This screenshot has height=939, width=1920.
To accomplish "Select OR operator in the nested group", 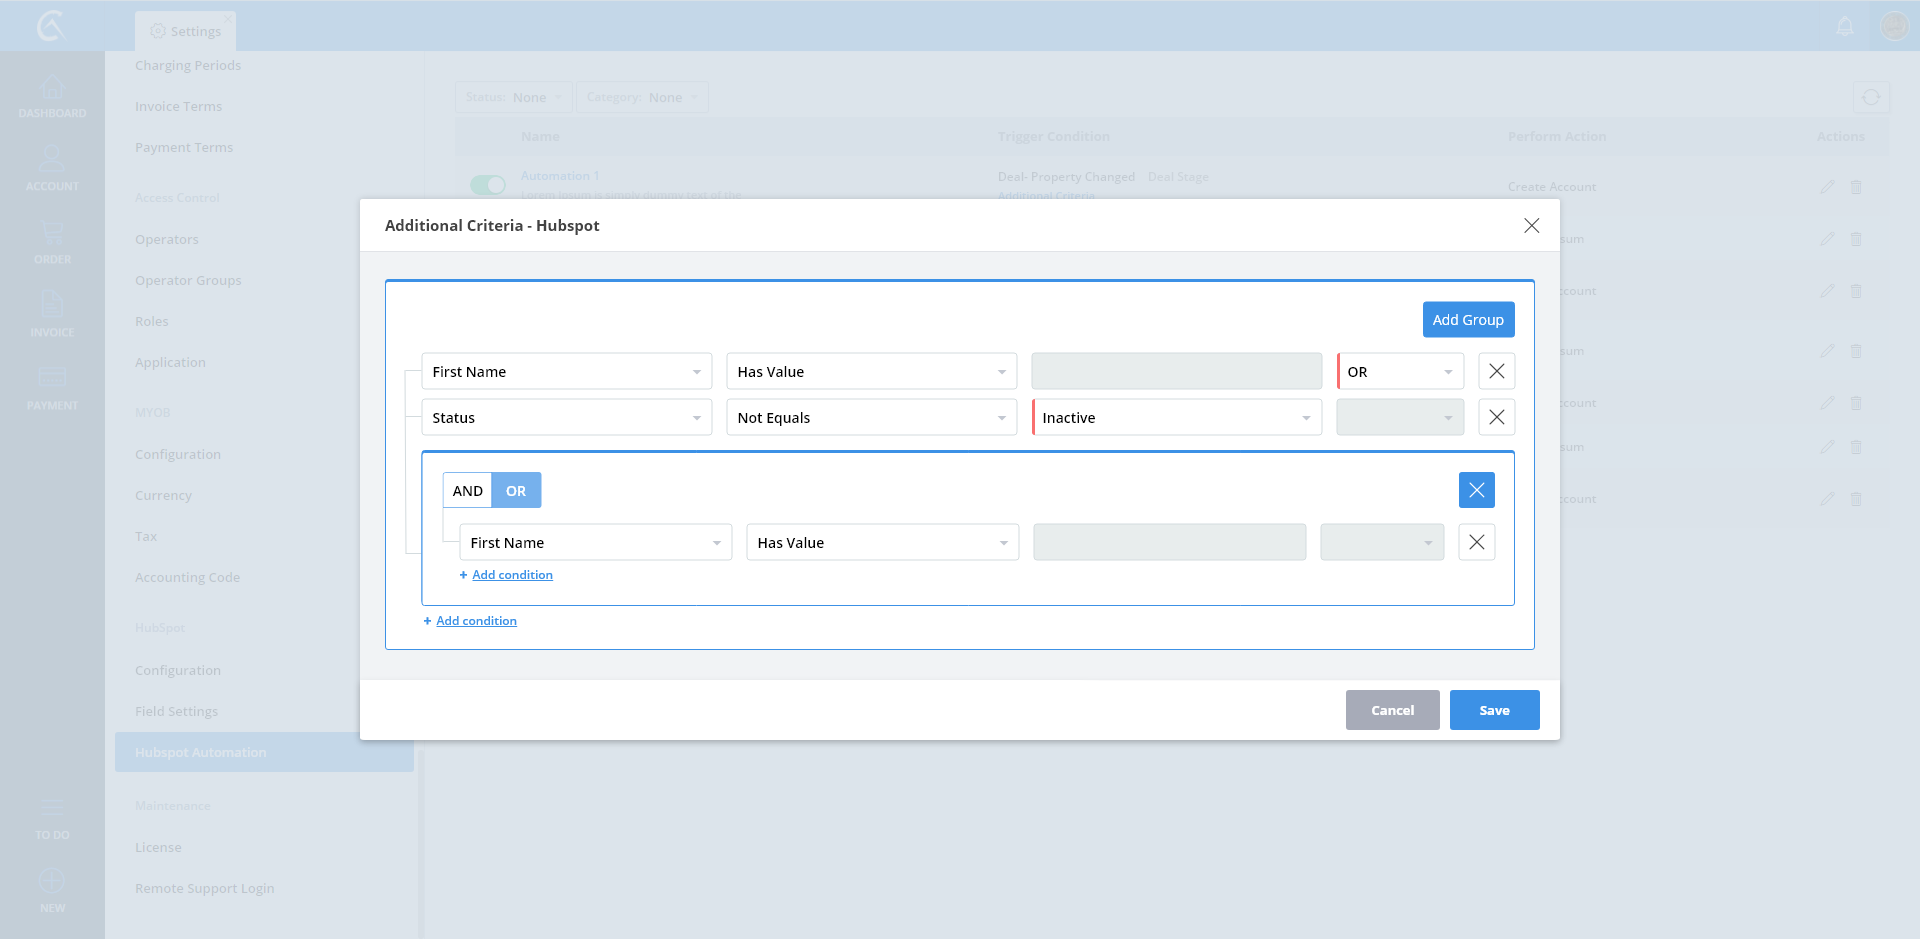I will point(516,491).
